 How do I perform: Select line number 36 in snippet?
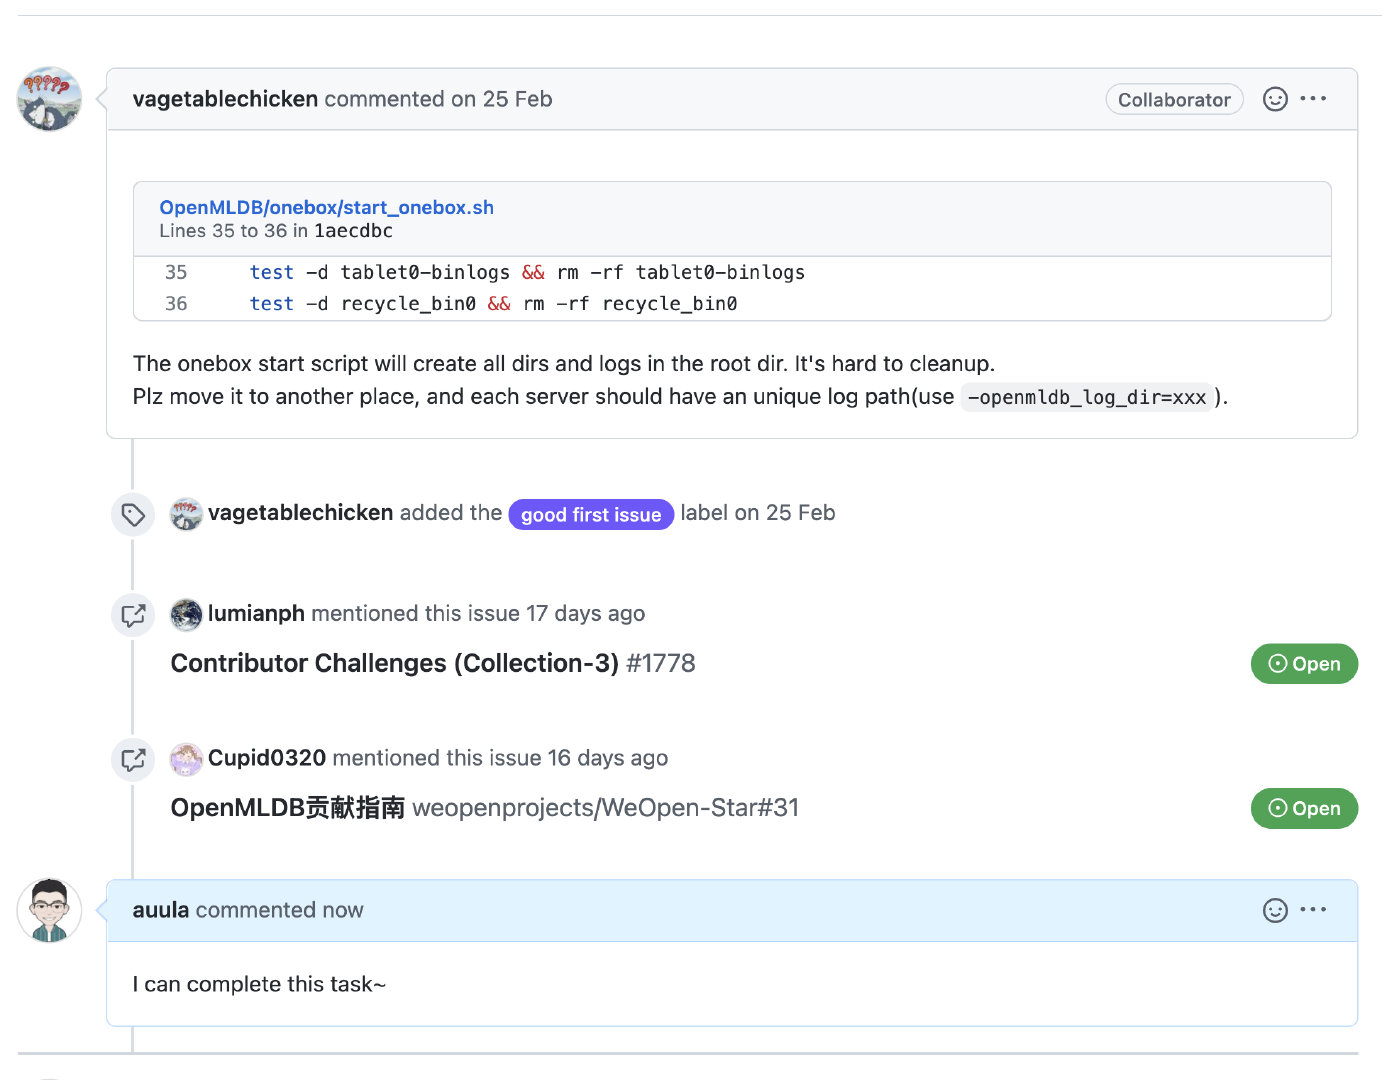coord(176,303)
